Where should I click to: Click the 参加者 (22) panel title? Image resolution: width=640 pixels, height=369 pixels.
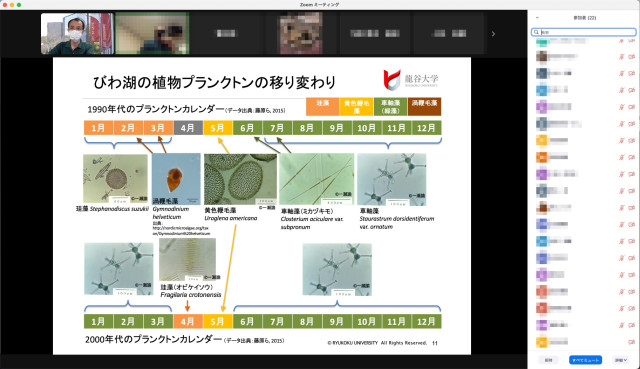[584, 18]
